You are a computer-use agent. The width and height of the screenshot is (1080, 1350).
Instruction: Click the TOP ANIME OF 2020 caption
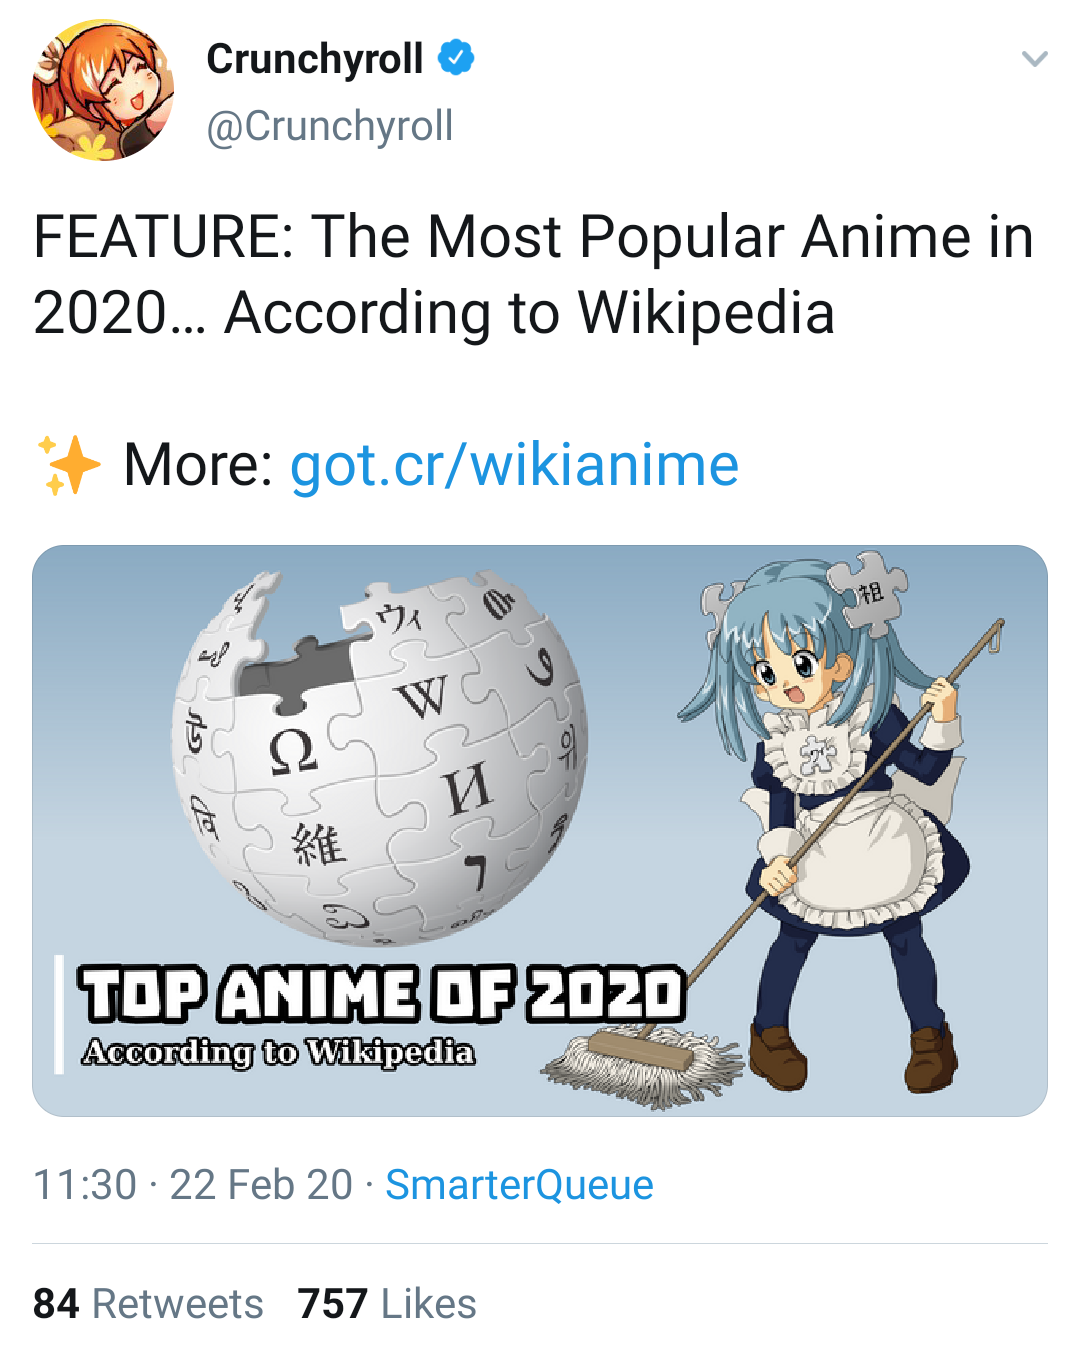(x=382, y=993)
